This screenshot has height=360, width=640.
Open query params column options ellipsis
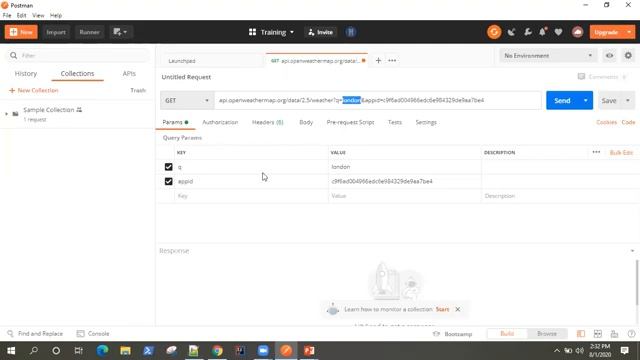[x=596, y=152]
